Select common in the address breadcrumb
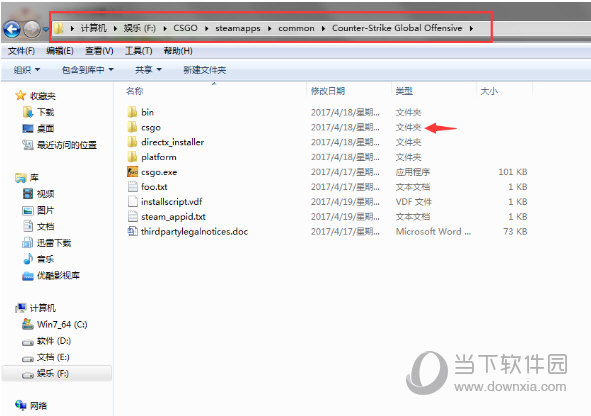The height and width of the screenshot is (416, 591). point(296,28)
